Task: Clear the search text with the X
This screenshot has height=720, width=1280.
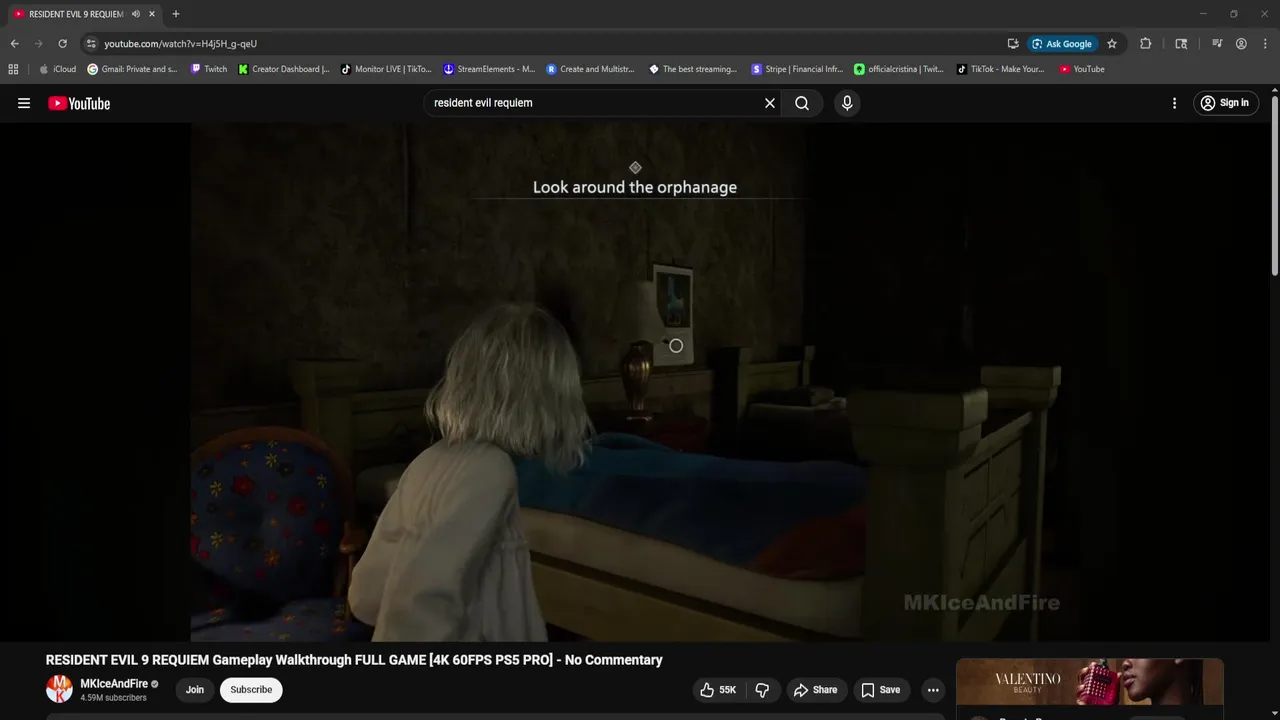Action: click(x=770, y=103)
